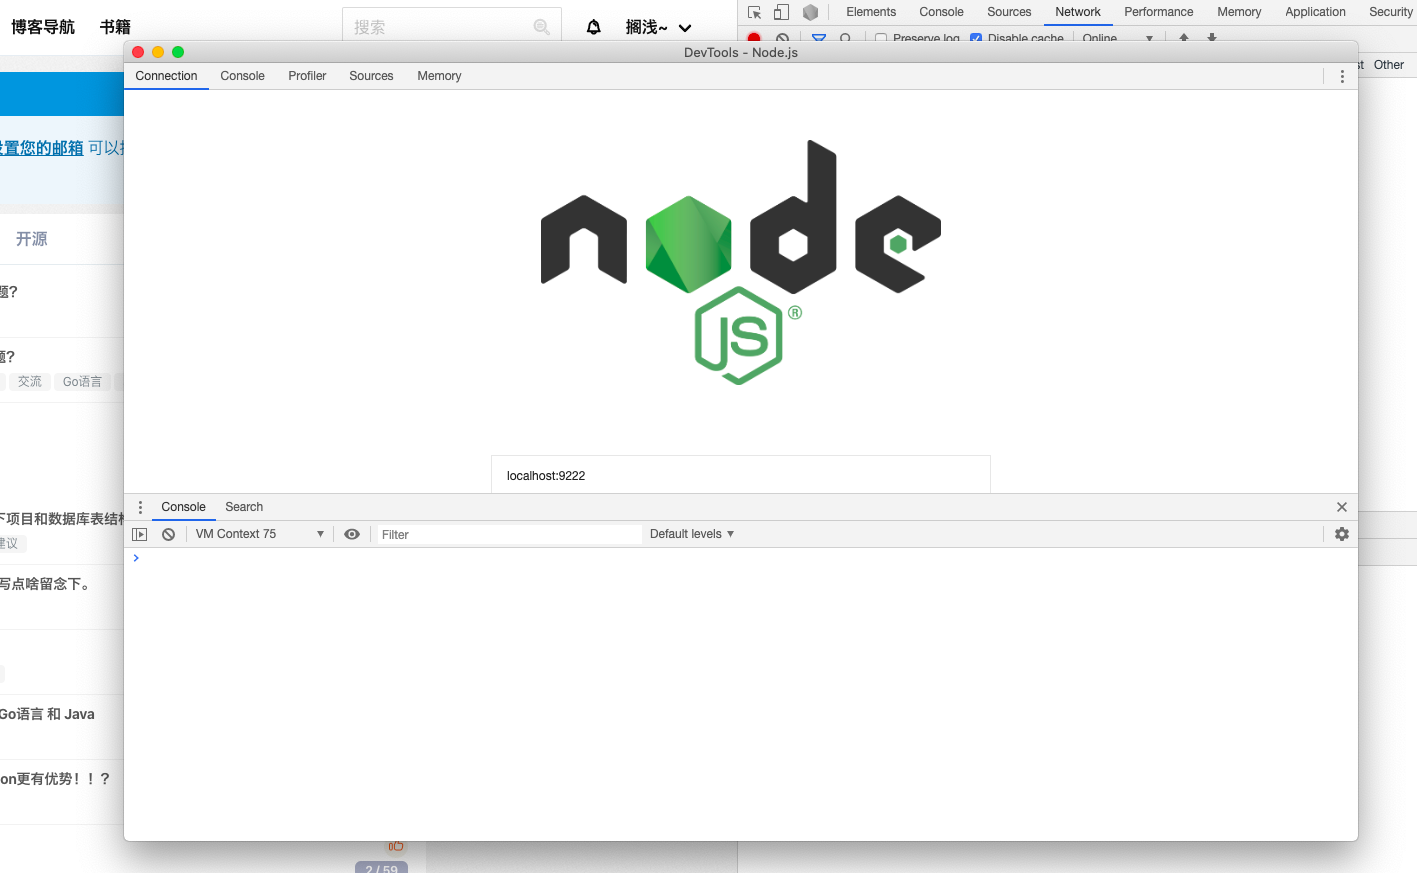
Task: Open the Security tab
Action: click(x=1390, y=12)
